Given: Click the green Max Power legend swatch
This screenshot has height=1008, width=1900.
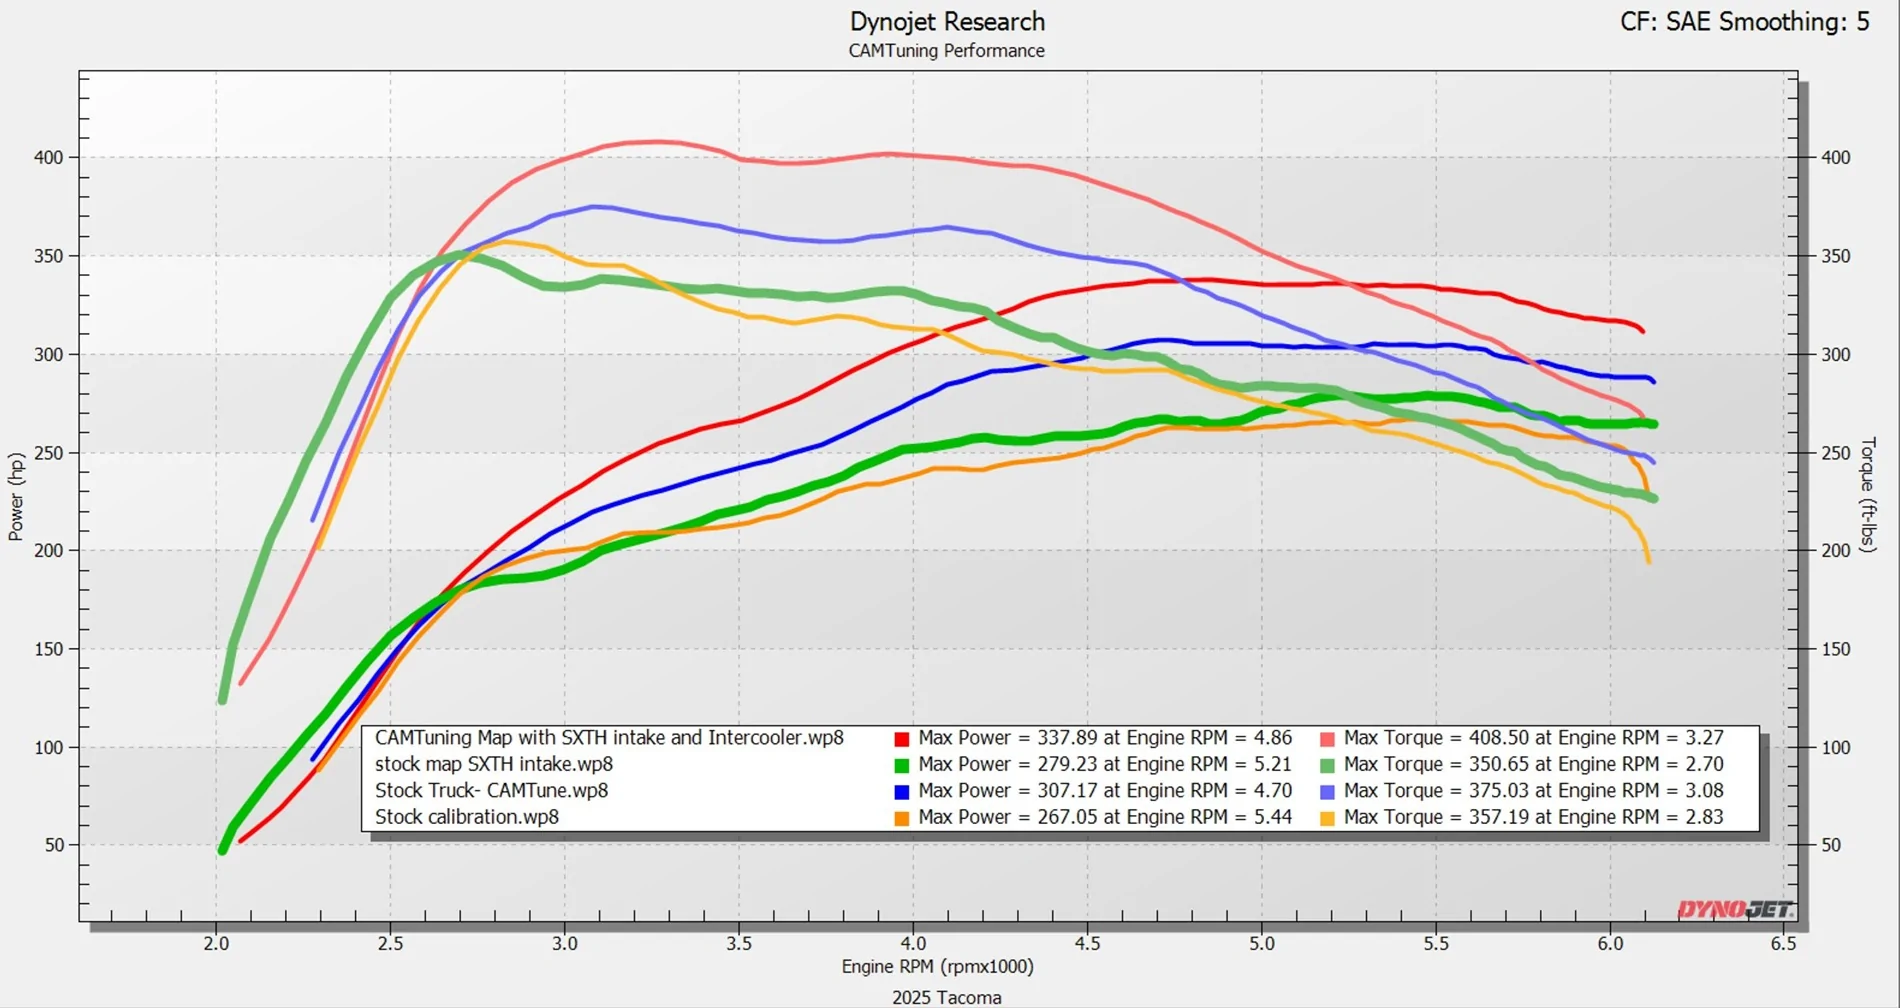Looking at the screenshot, I should pyautogui.click(x=901, y=766).
